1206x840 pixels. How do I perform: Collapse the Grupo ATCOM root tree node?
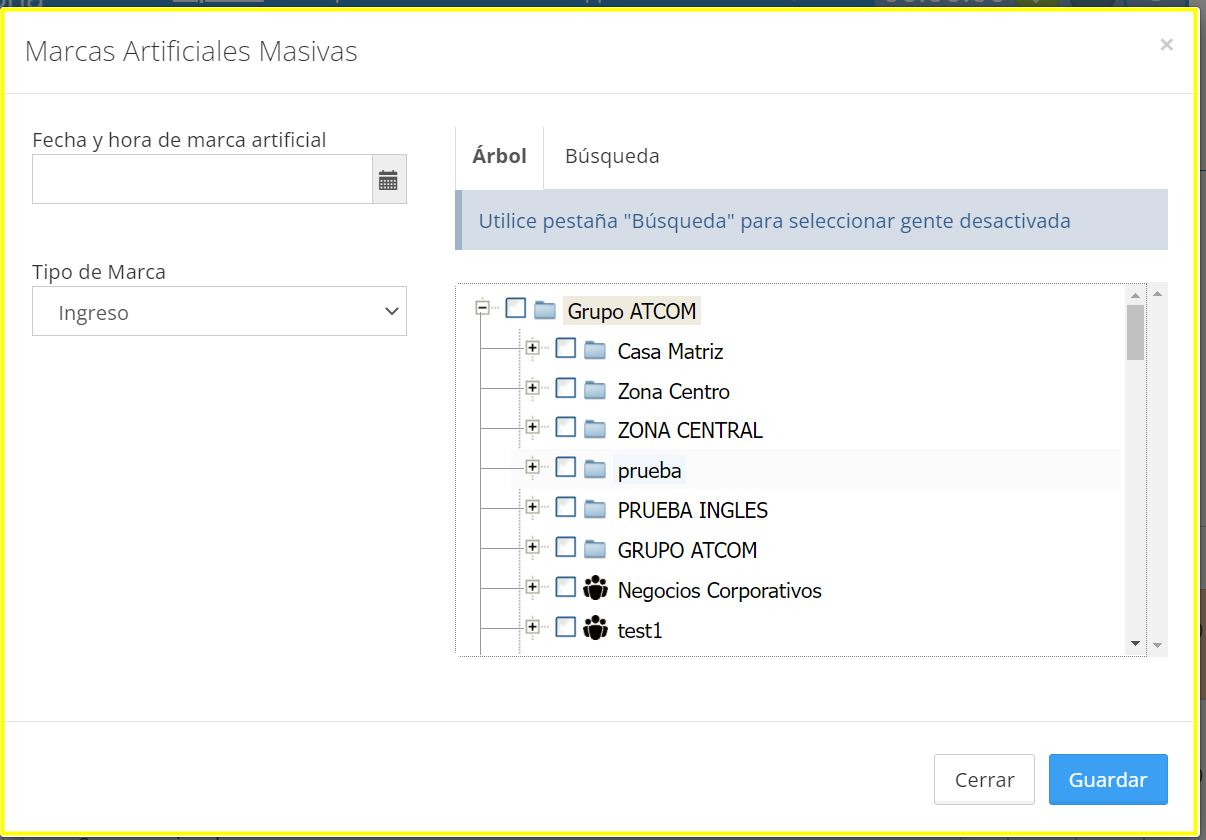pos(483,308)
